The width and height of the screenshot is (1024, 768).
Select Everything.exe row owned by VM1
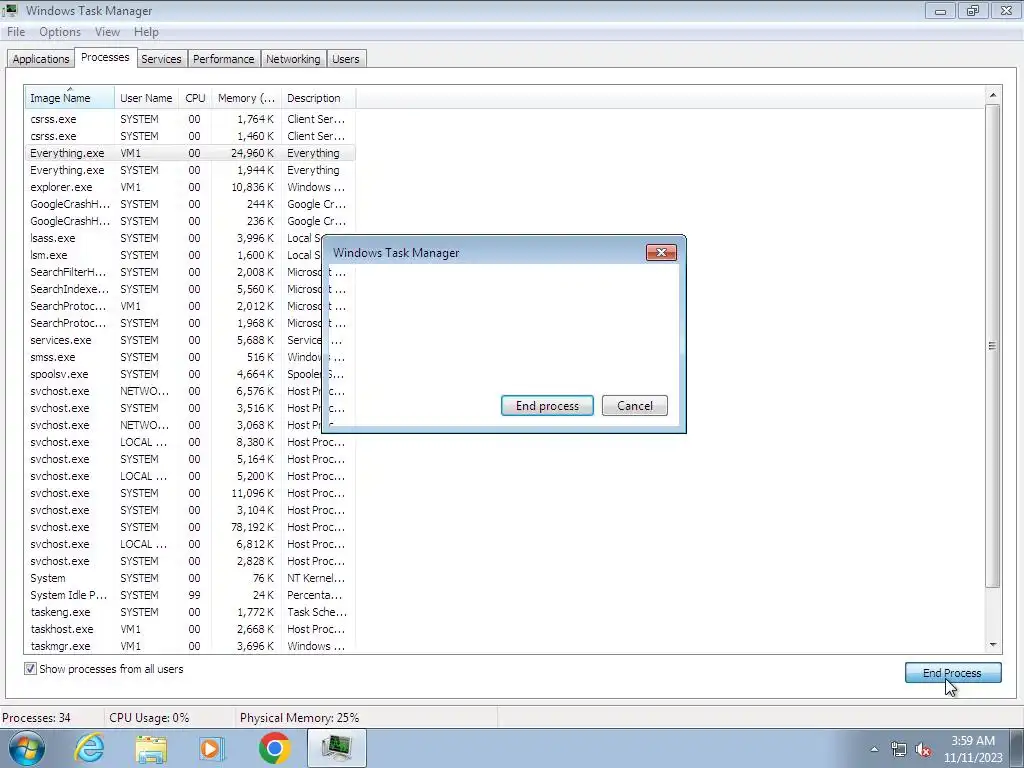190,153
